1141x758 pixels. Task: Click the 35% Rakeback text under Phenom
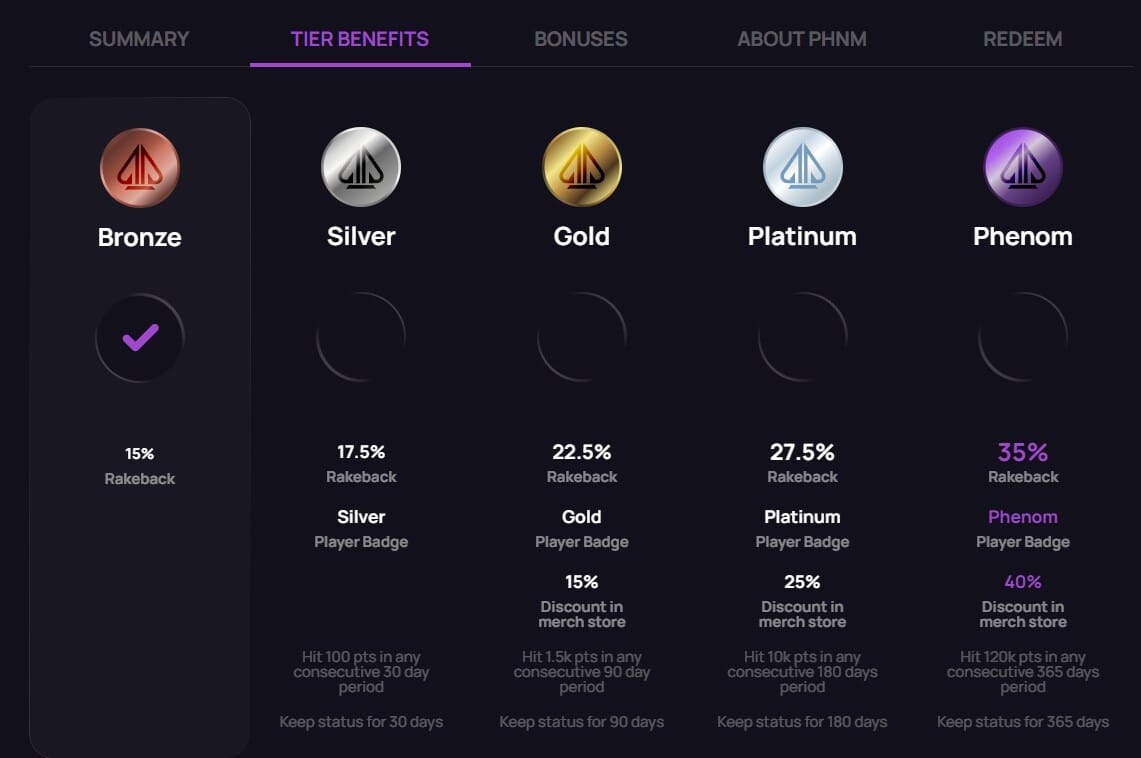(x=1023, y=452)
